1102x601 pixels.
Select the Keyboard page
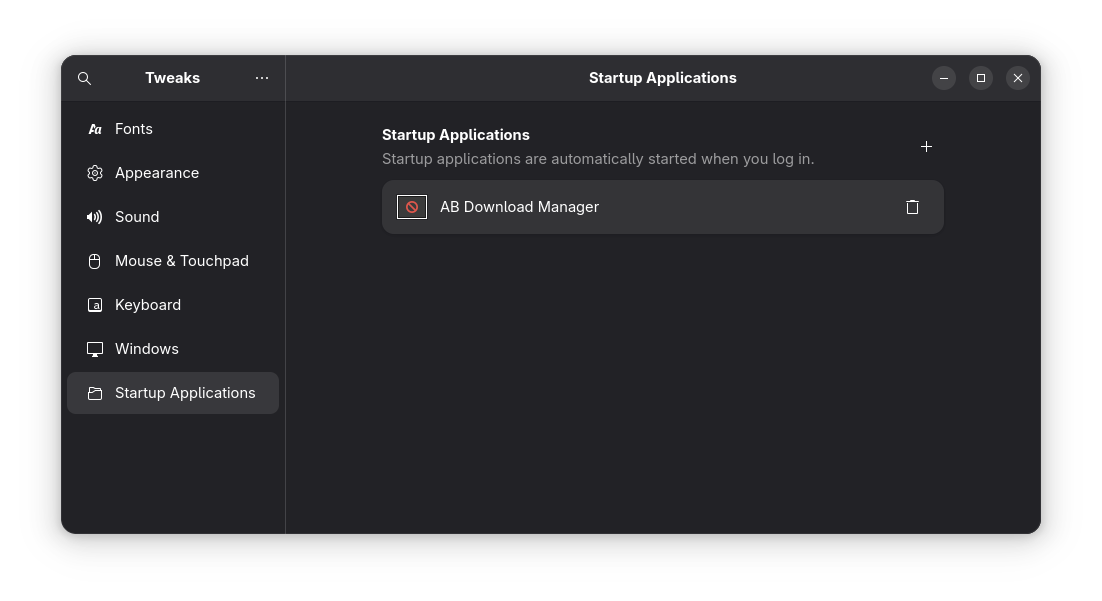[173, 305]
